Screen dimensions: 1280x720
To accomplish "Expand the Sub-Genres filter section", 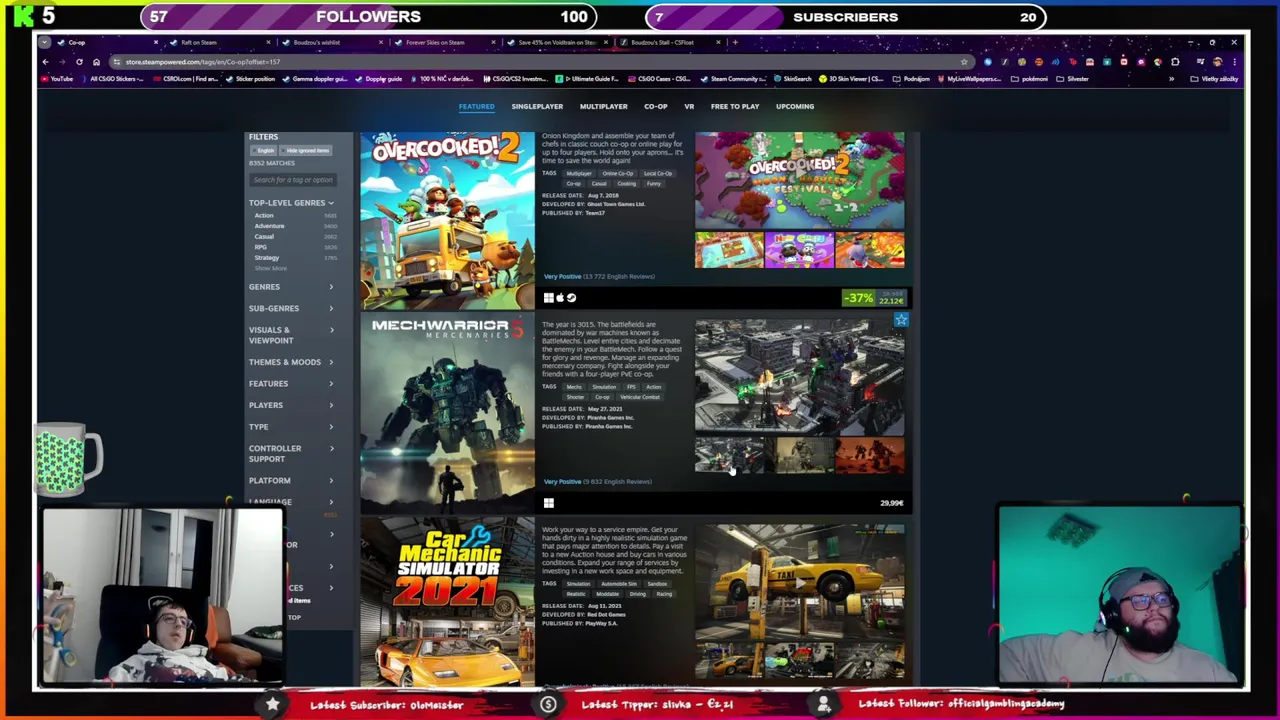I will click(291, 309).
